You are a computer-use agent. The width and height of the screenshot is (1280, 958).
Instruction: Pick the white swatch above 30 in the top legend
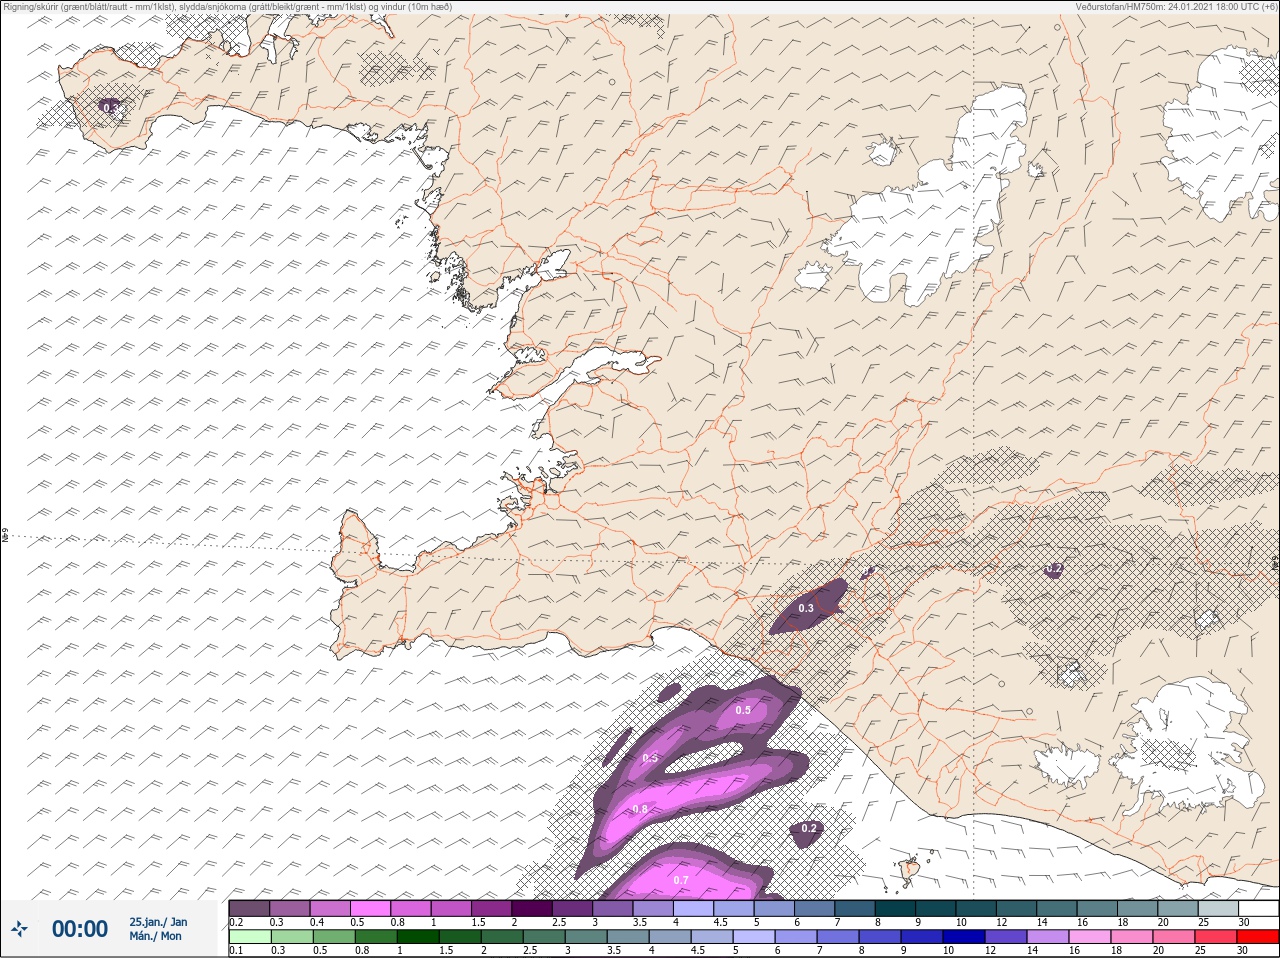click(x=1258, y=908)
